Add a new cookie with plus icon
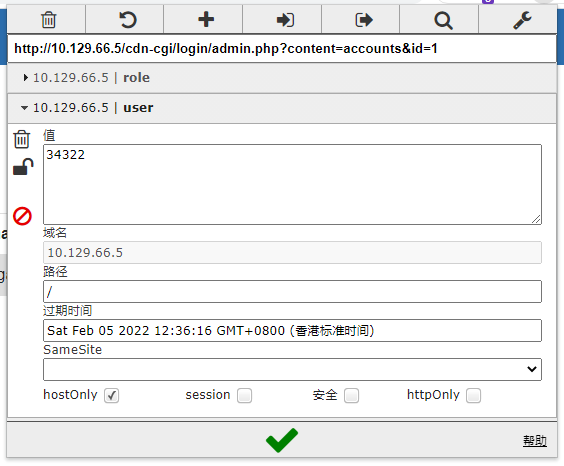This screenshot has width=564, height=466. [206, 19]
